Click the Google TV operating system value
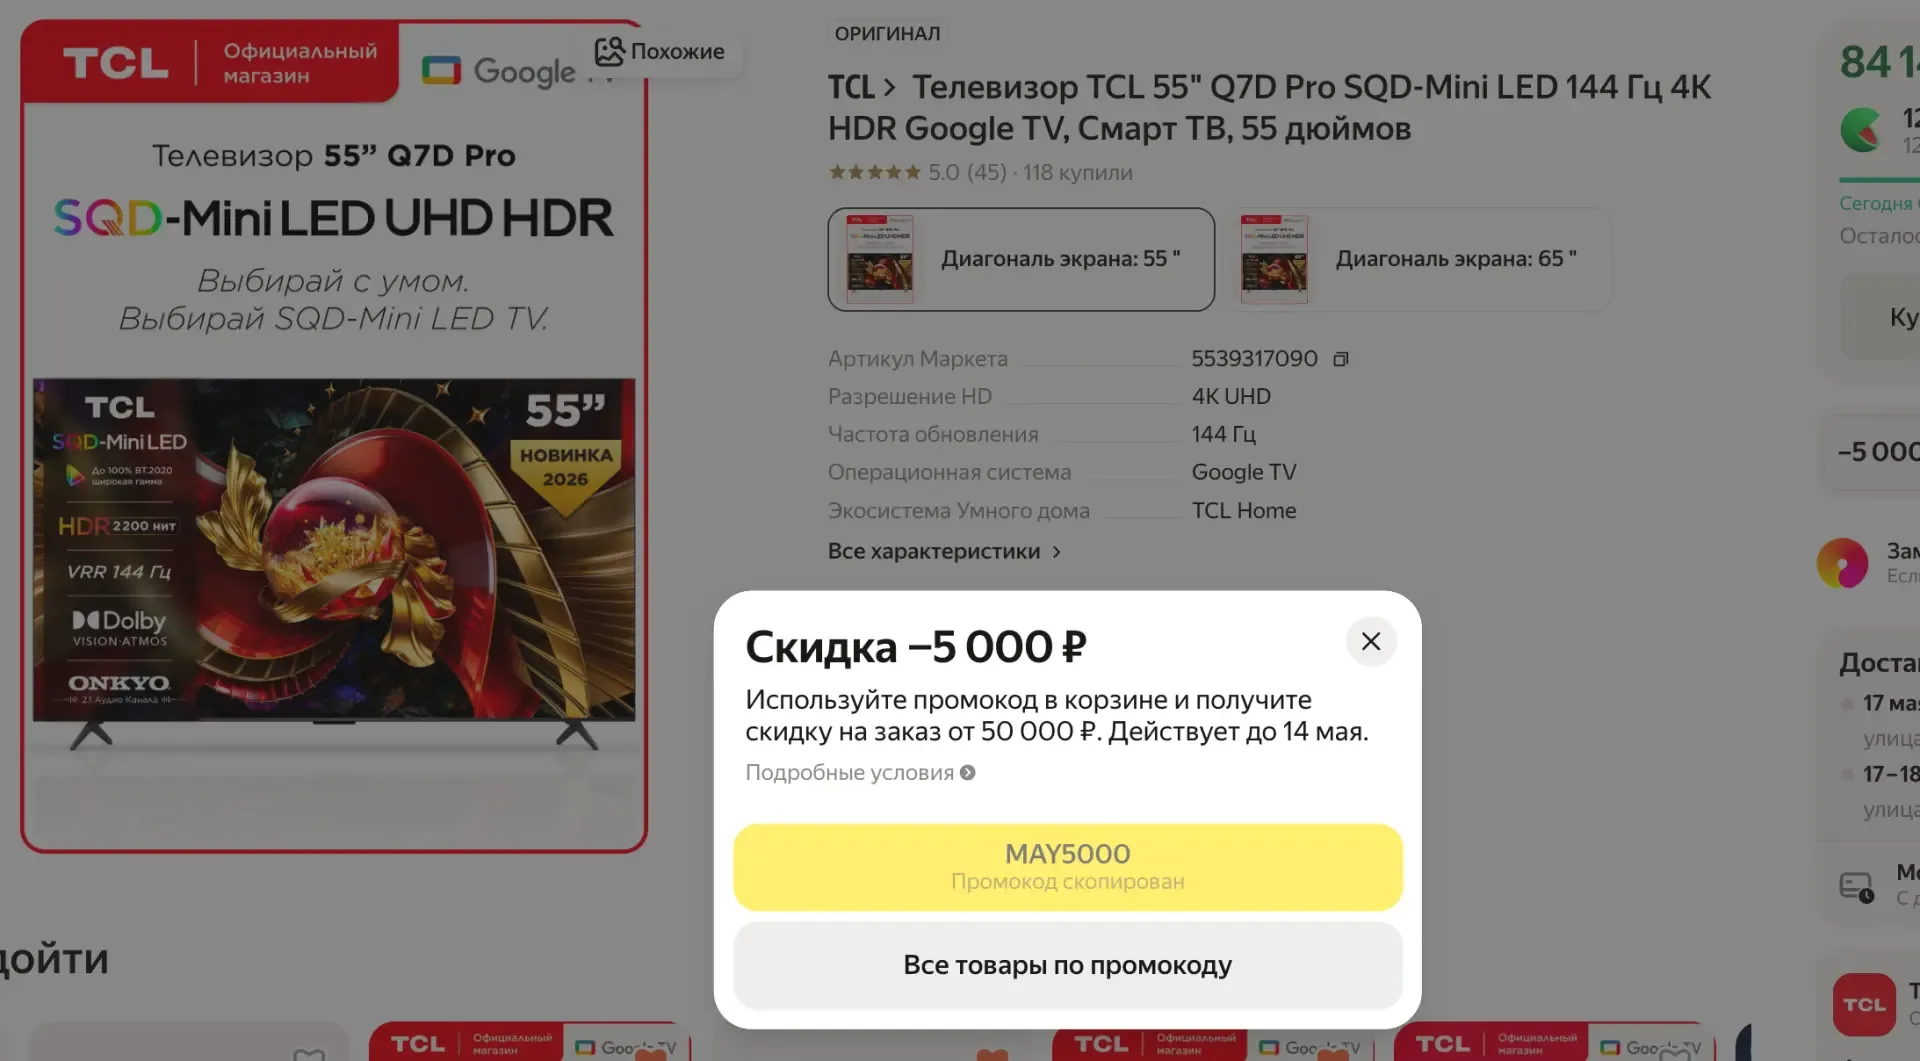This screenshot has width=1920, height=1061. point(1244,472)
